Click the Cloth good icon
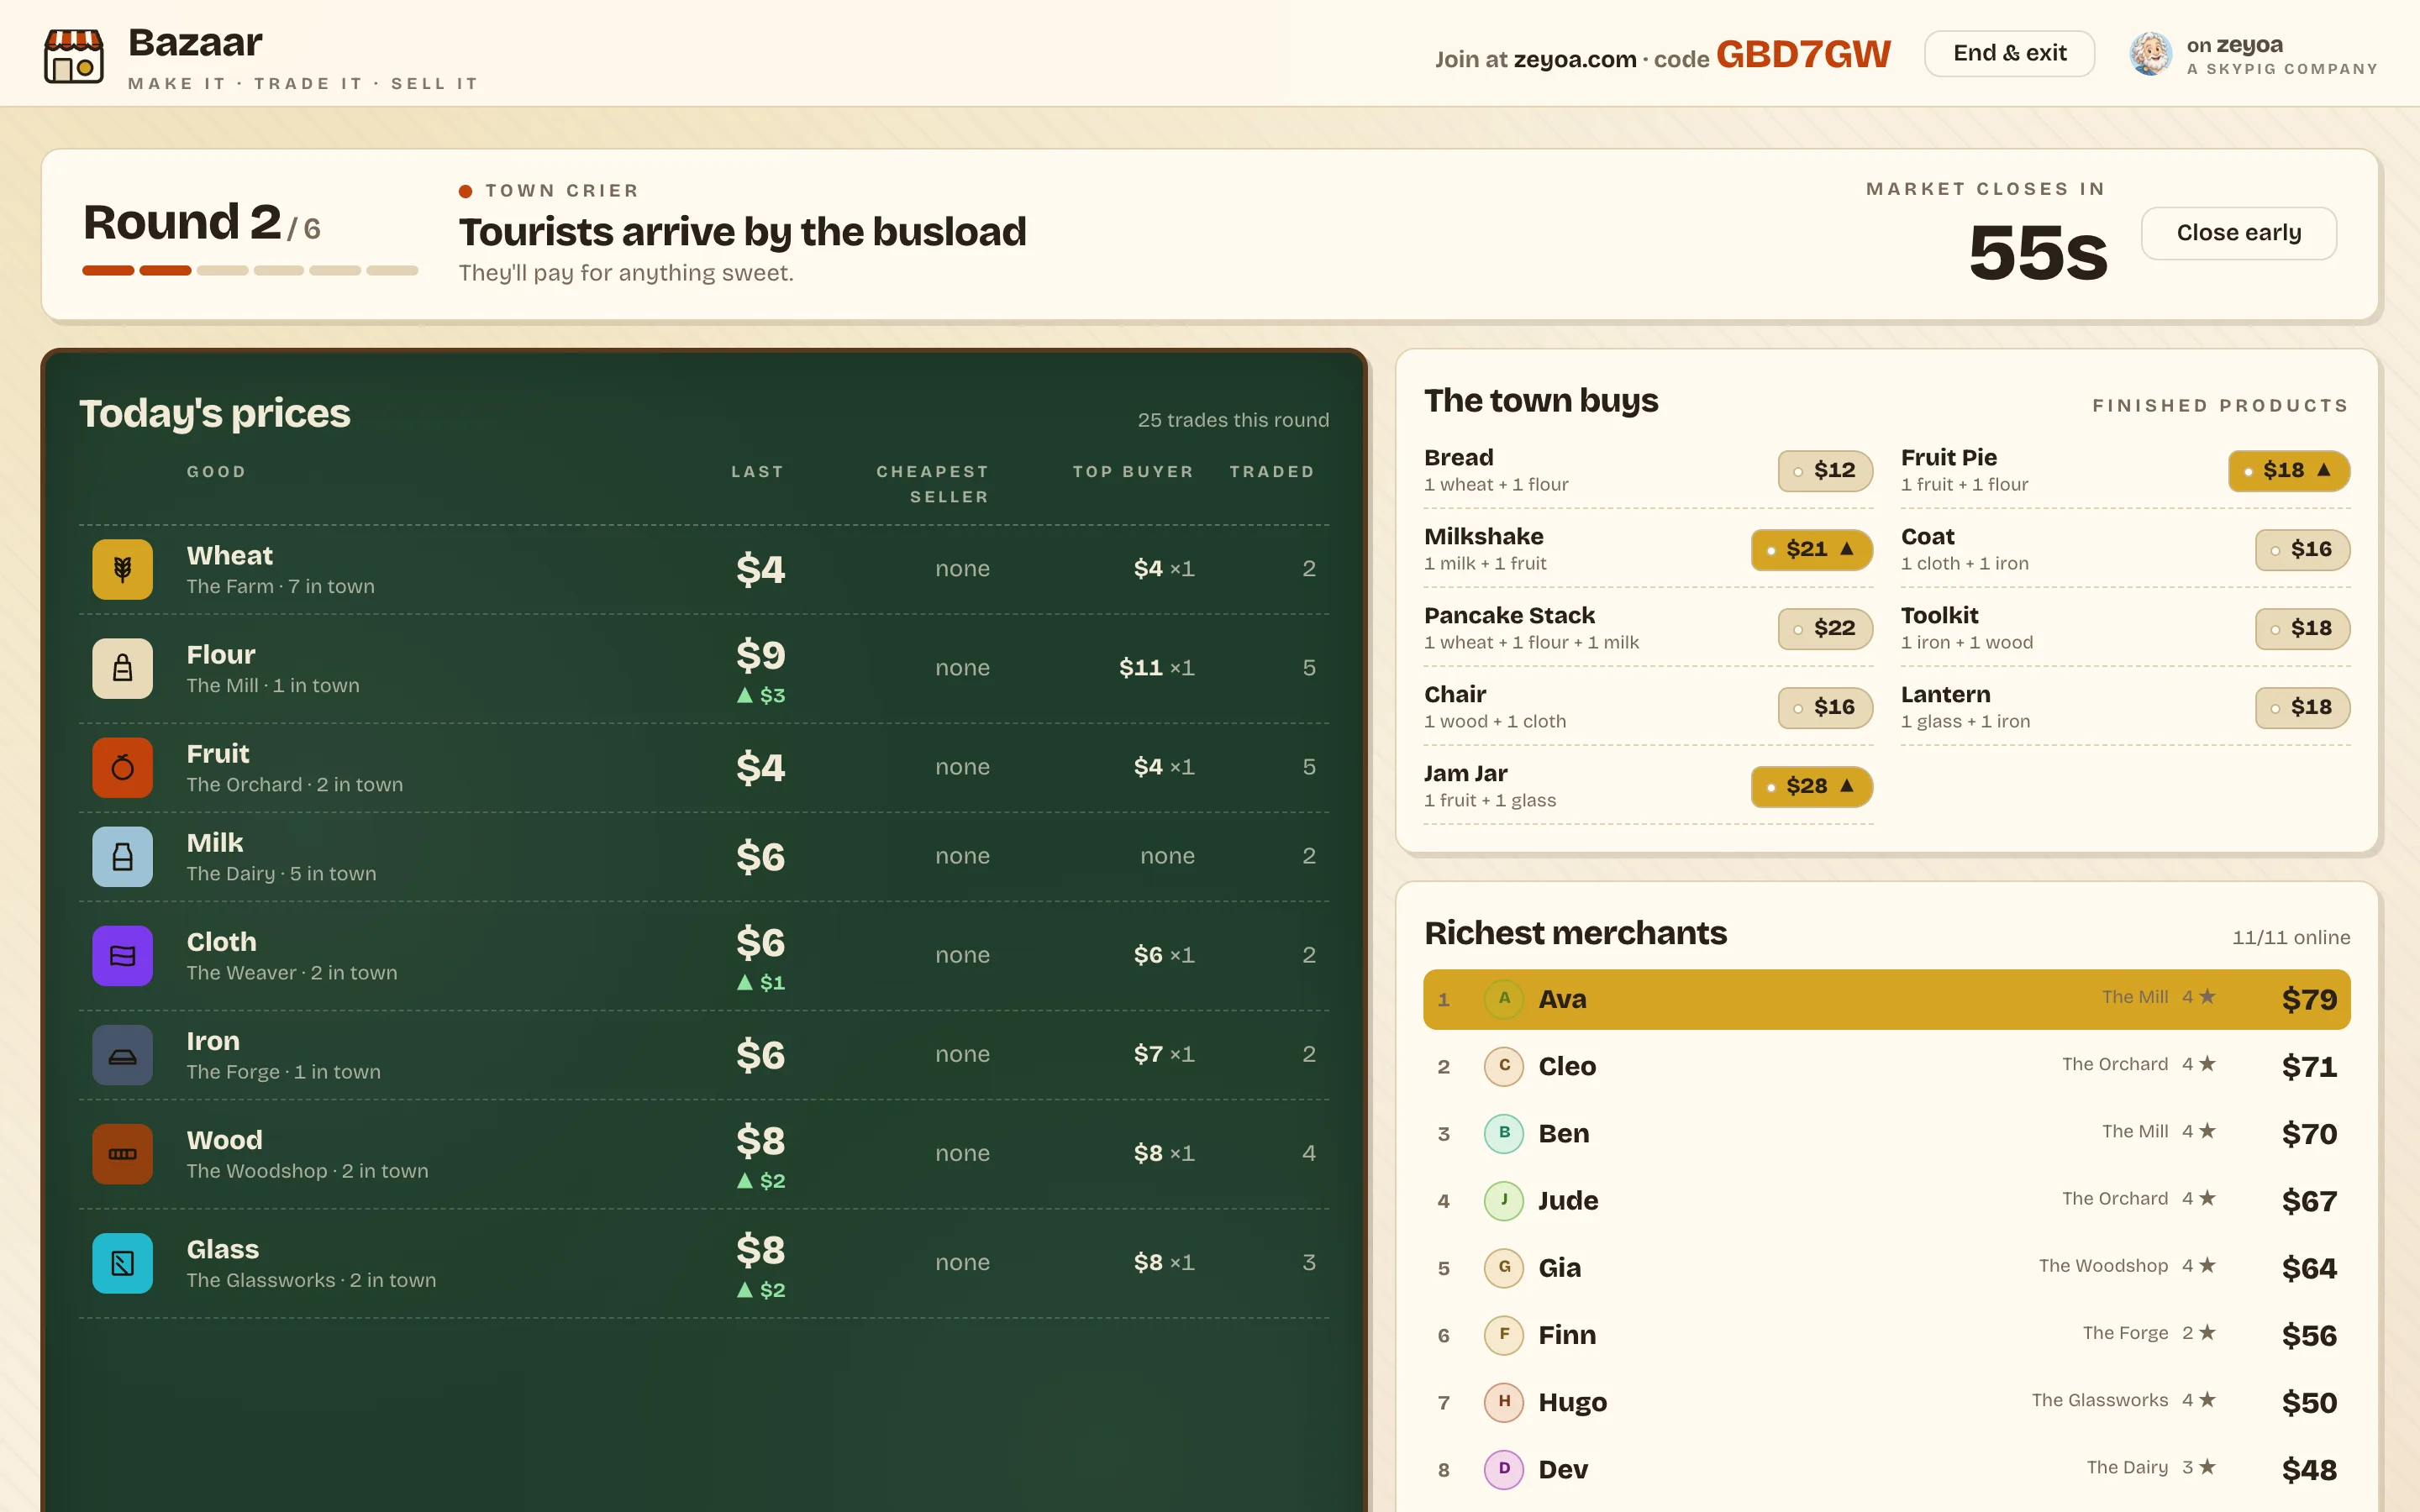The height and width of the screenshot is (1512, 2420). [122, 955]
